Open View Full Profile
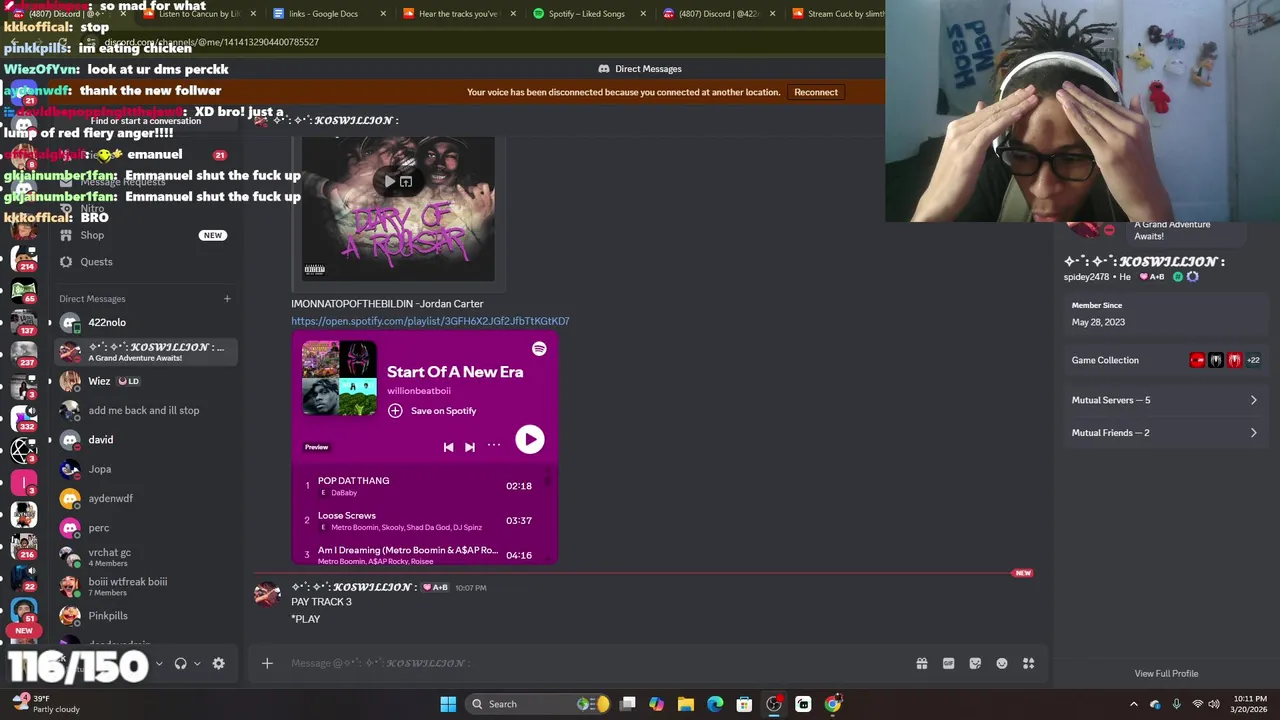Screen dimensions: 1280x720 [1166, 673]
